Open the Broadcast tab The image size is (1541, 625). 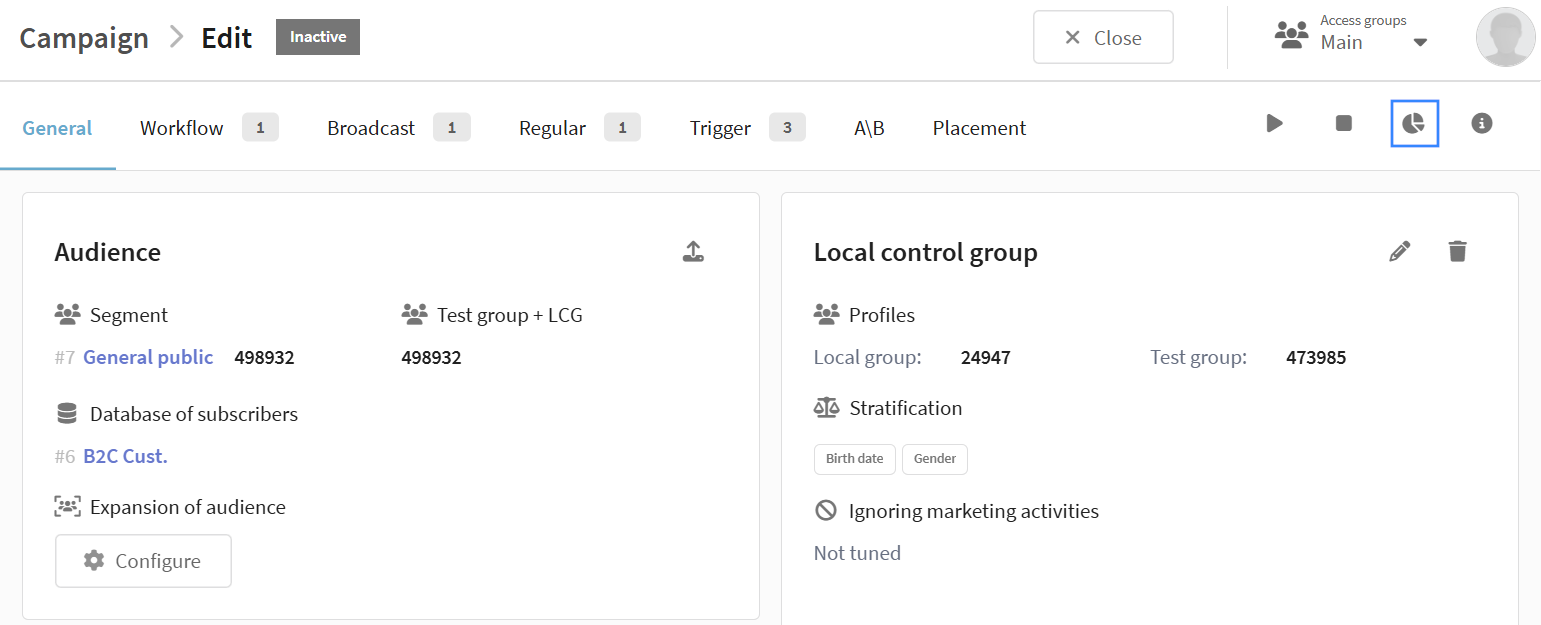tap(371, 128)
